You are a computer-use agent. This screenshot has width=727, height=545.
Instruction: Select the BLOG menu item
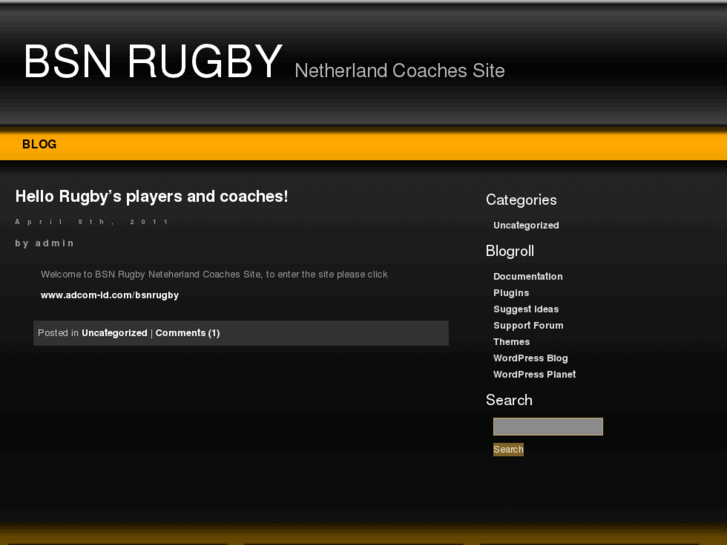[x=39, y=144]
